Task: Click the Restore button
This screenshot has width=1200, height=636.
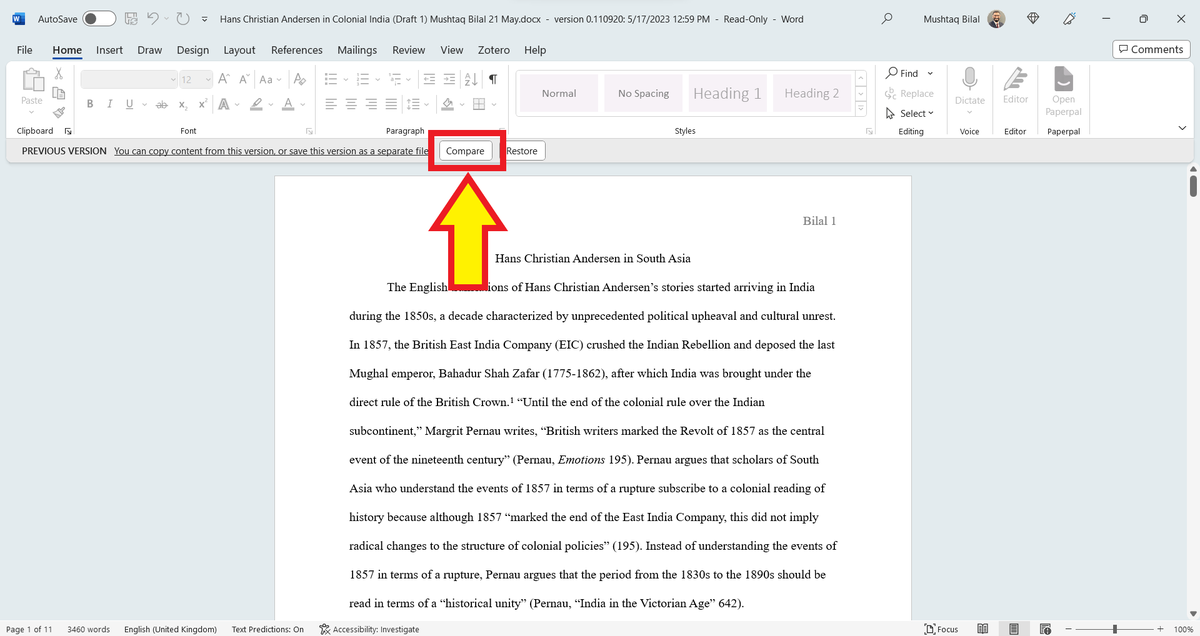Action: point(522,150)
